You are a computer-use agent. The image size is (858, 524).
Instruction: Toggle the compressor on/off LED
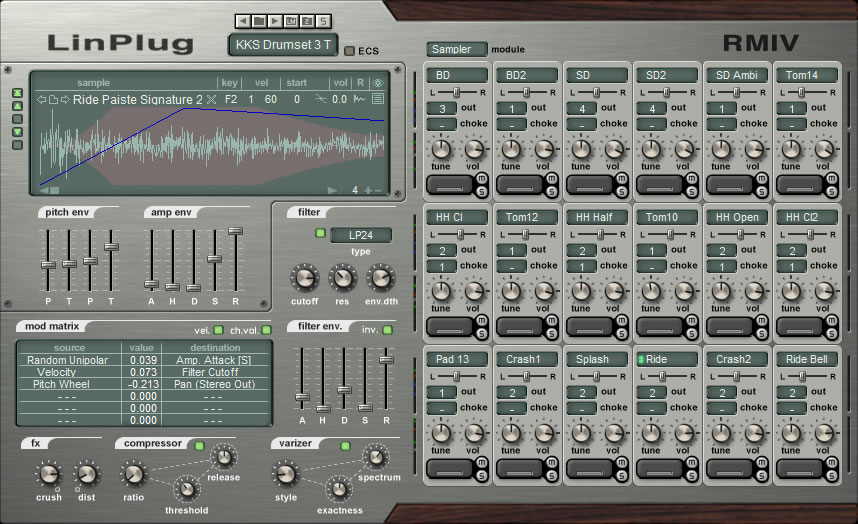point(199,446)
